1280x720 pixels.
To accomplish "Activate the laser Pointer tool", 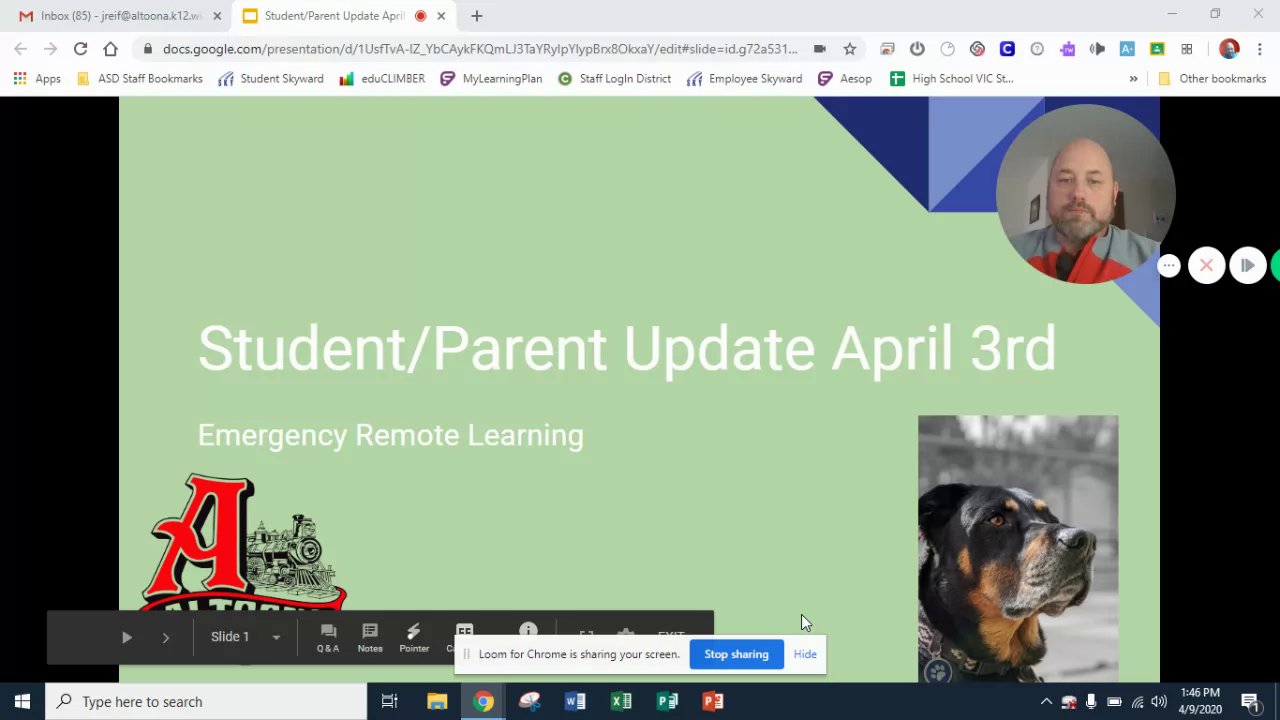I will (414, 637).
